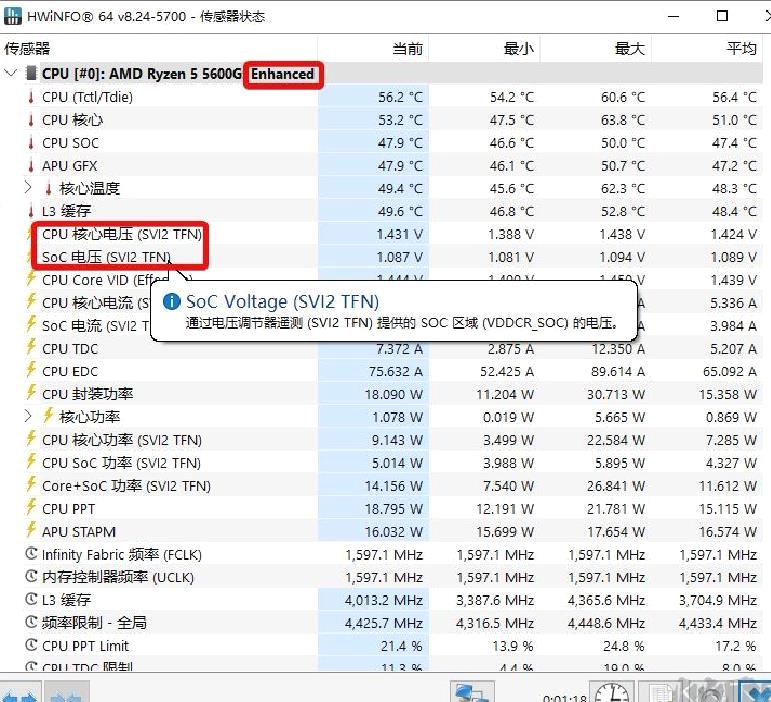
Task: Click the lightning icon beside CPU 核心功率 (SVI2 TFN)
Action: (31, 439)
